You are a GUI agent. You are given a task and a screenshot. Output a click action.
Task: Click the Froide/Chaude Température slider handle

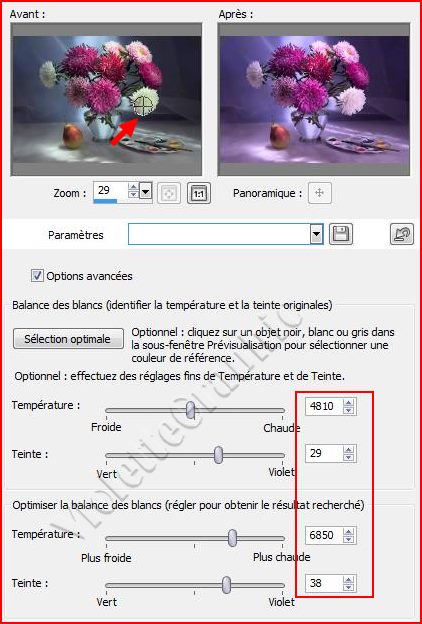point(191,410)
